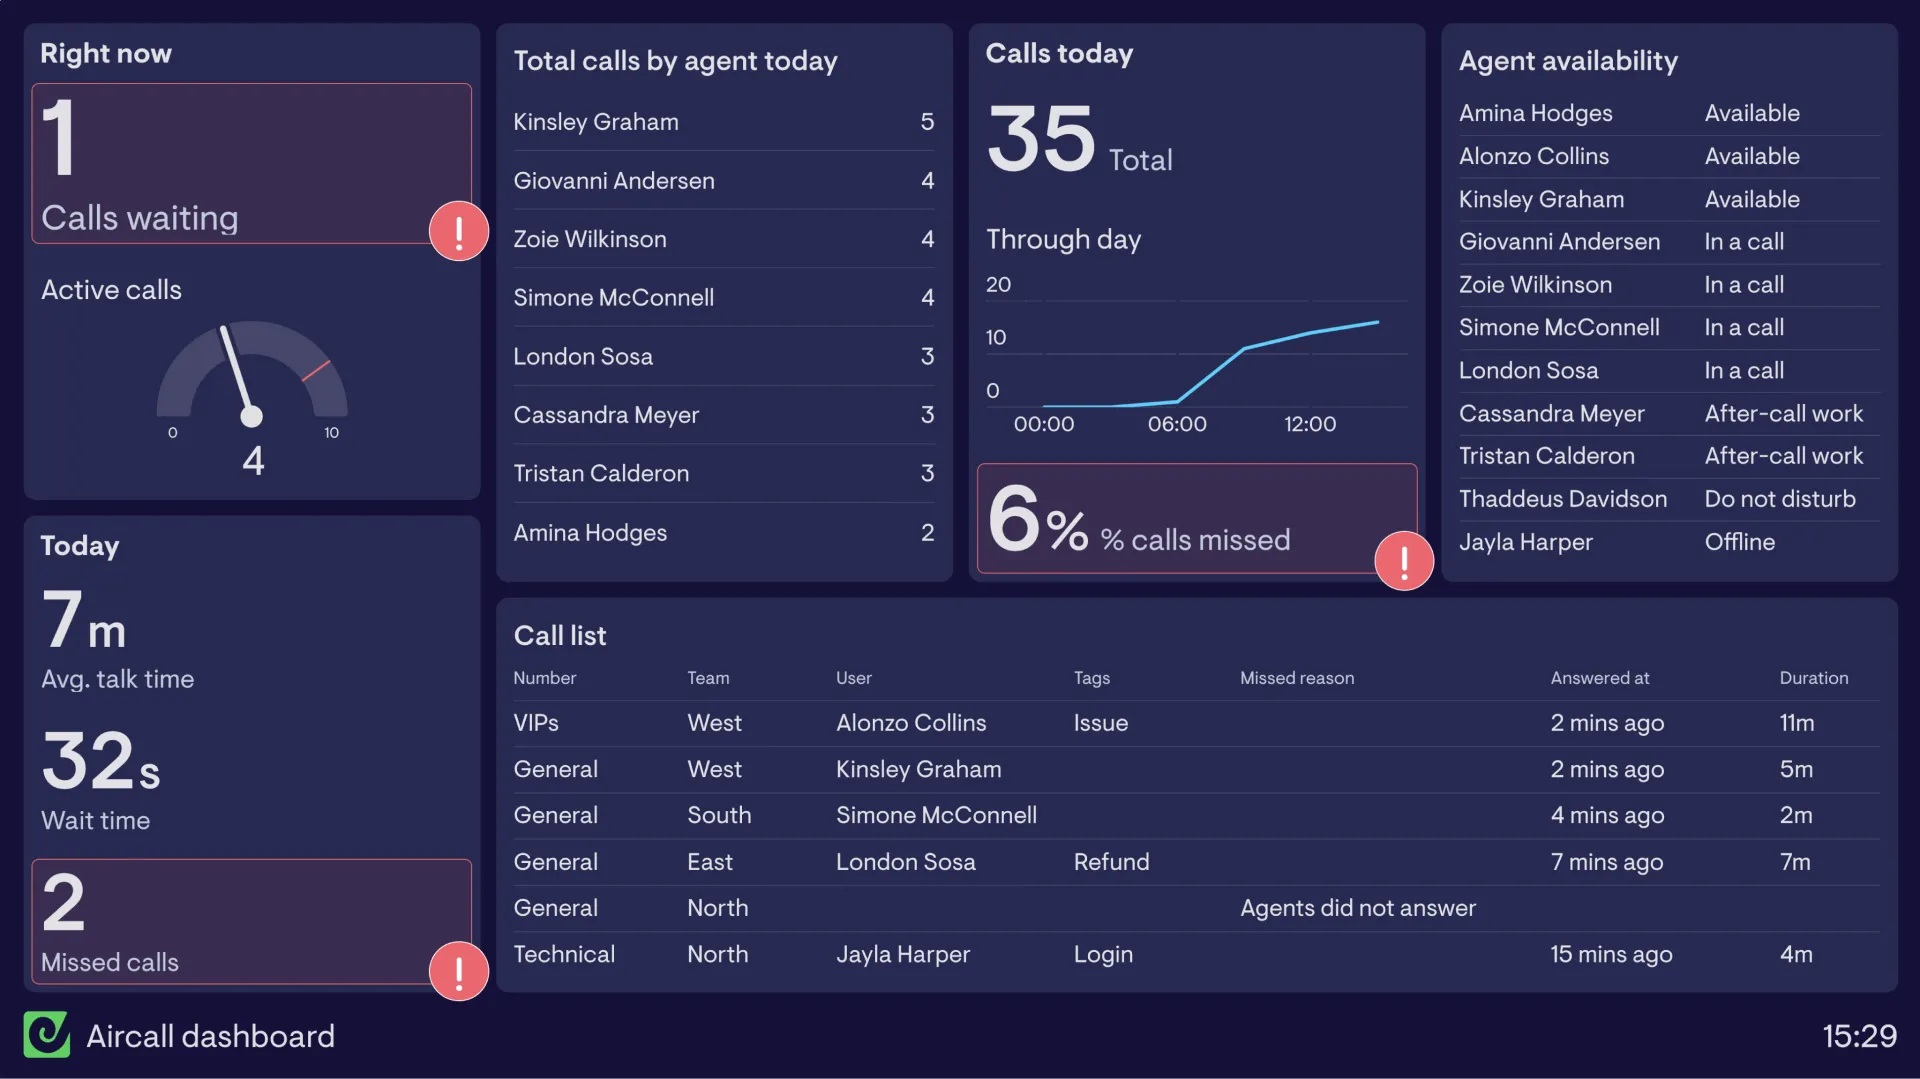Click the 15:29 clock display
Viewport: 1920px width, 1079px height.
click(1858, 1036)
